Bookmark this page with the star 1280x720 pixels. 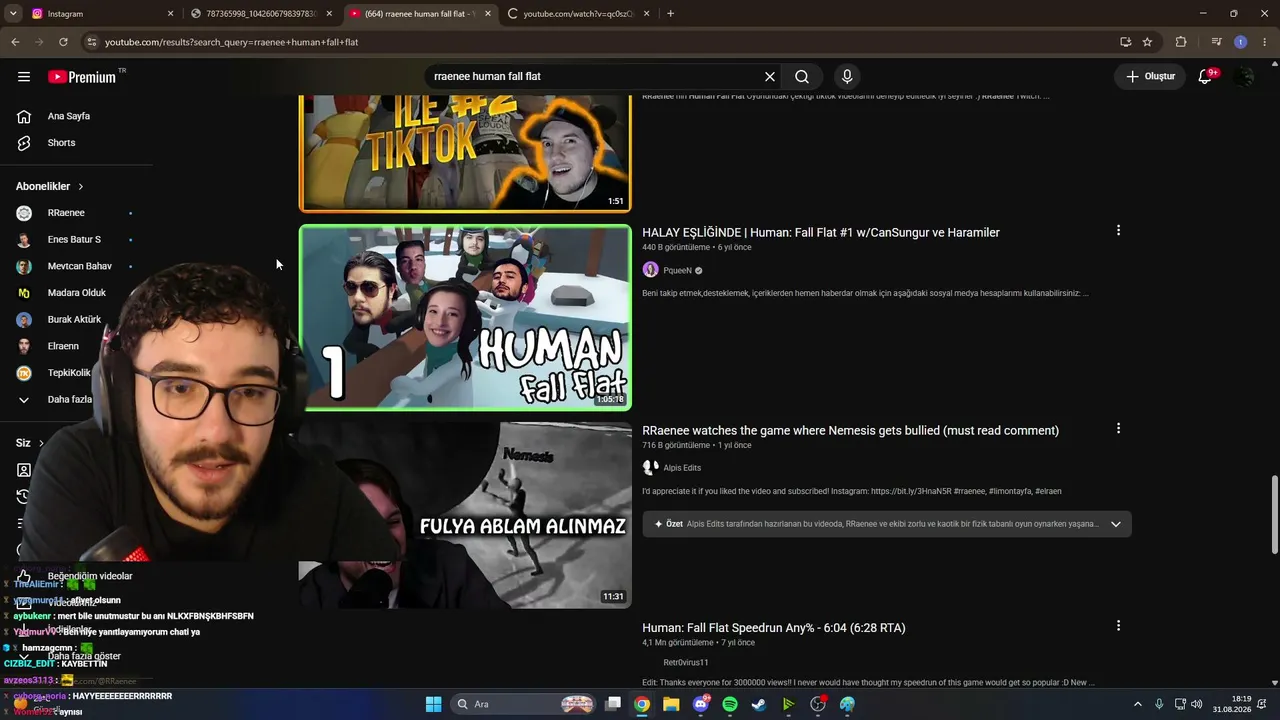click(1147, 42)
